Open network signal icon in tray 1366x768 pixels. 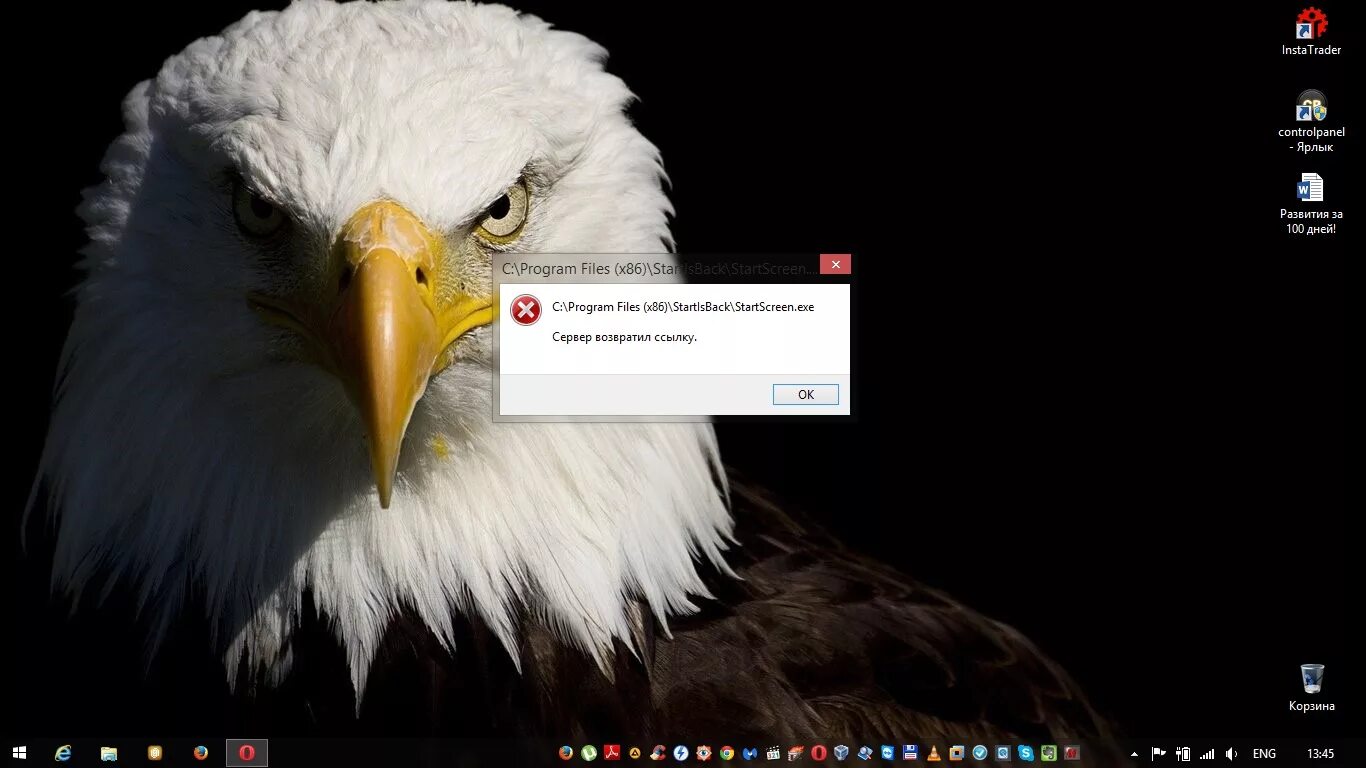[1207, 754]
